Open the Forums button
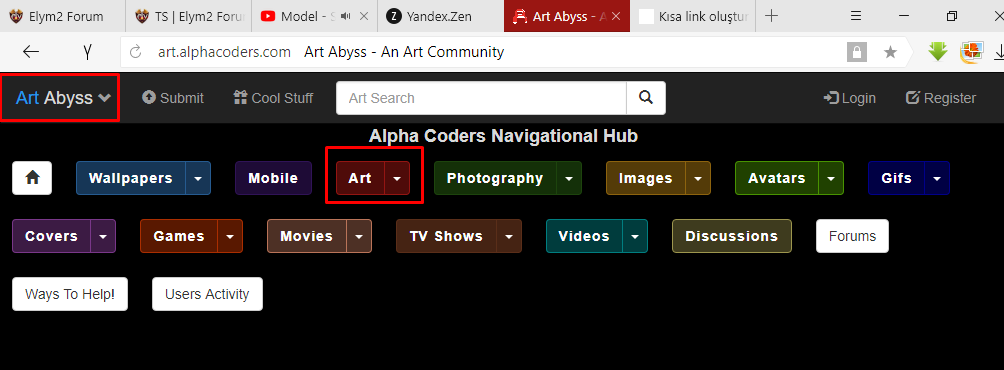Image resolution: width=1004 pixels, height=370 pixels. (x=852, y=236)
